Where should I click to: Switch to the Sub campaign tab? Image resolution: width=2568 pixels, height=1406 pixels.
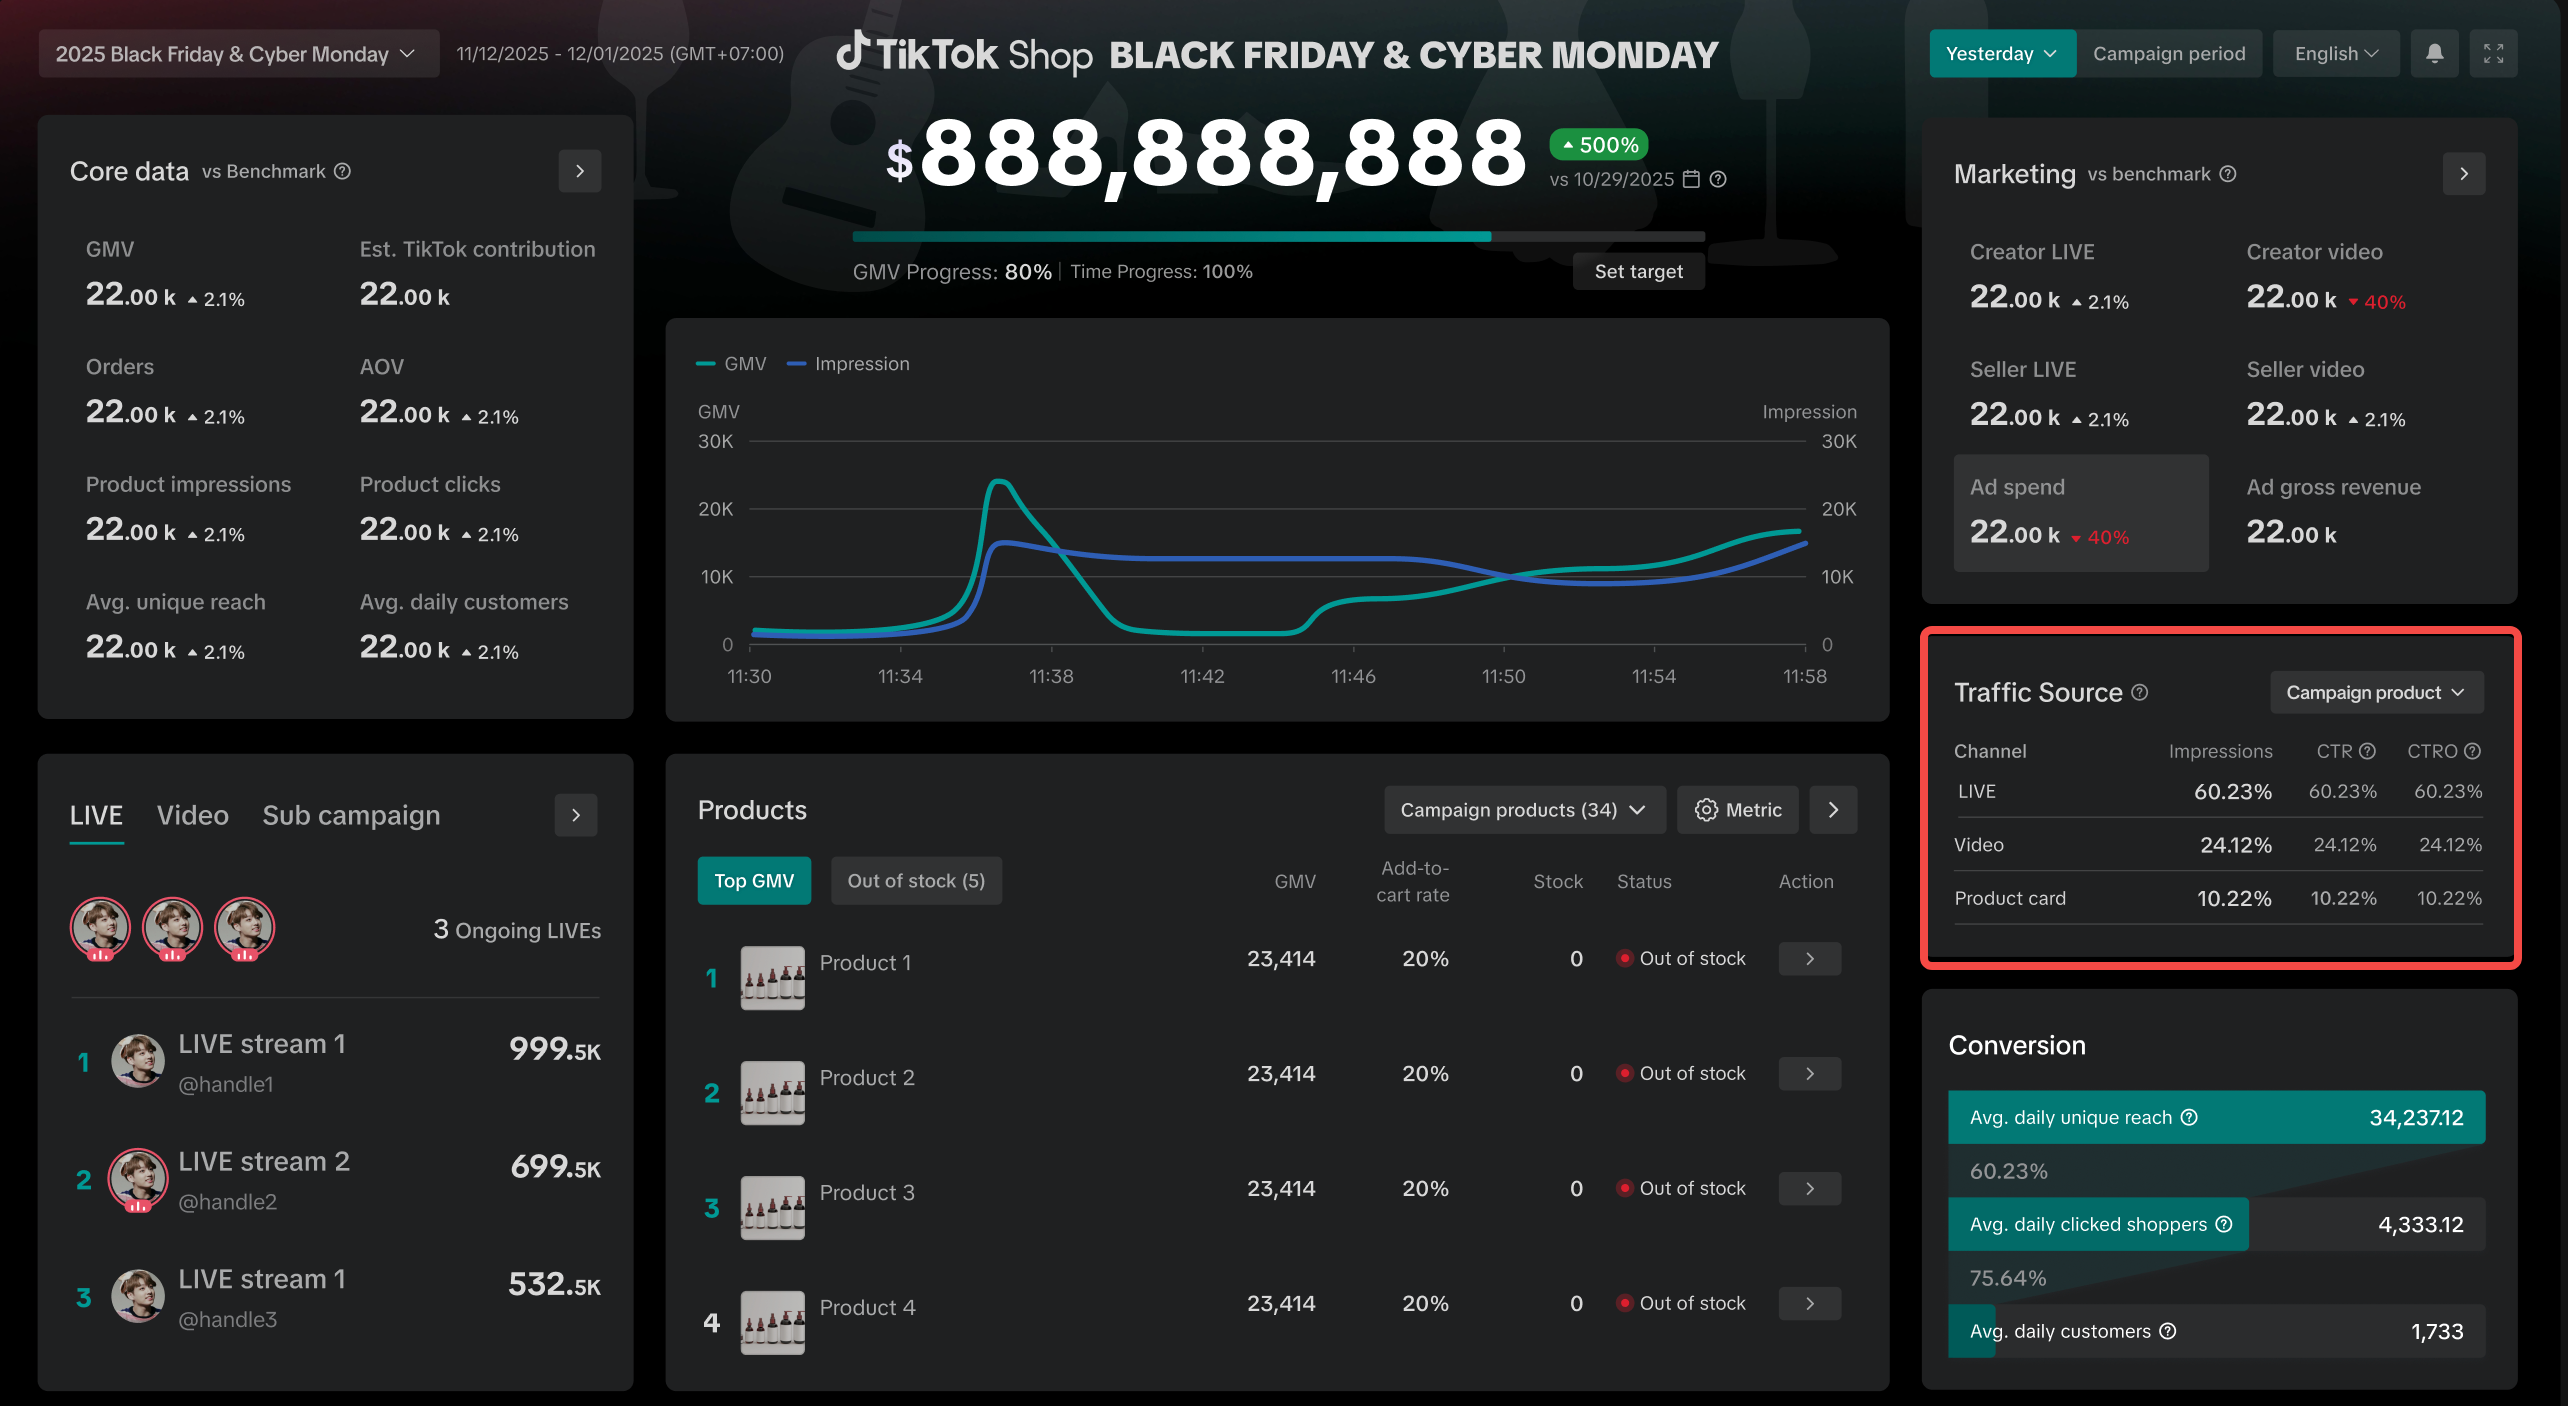(350, 816)
